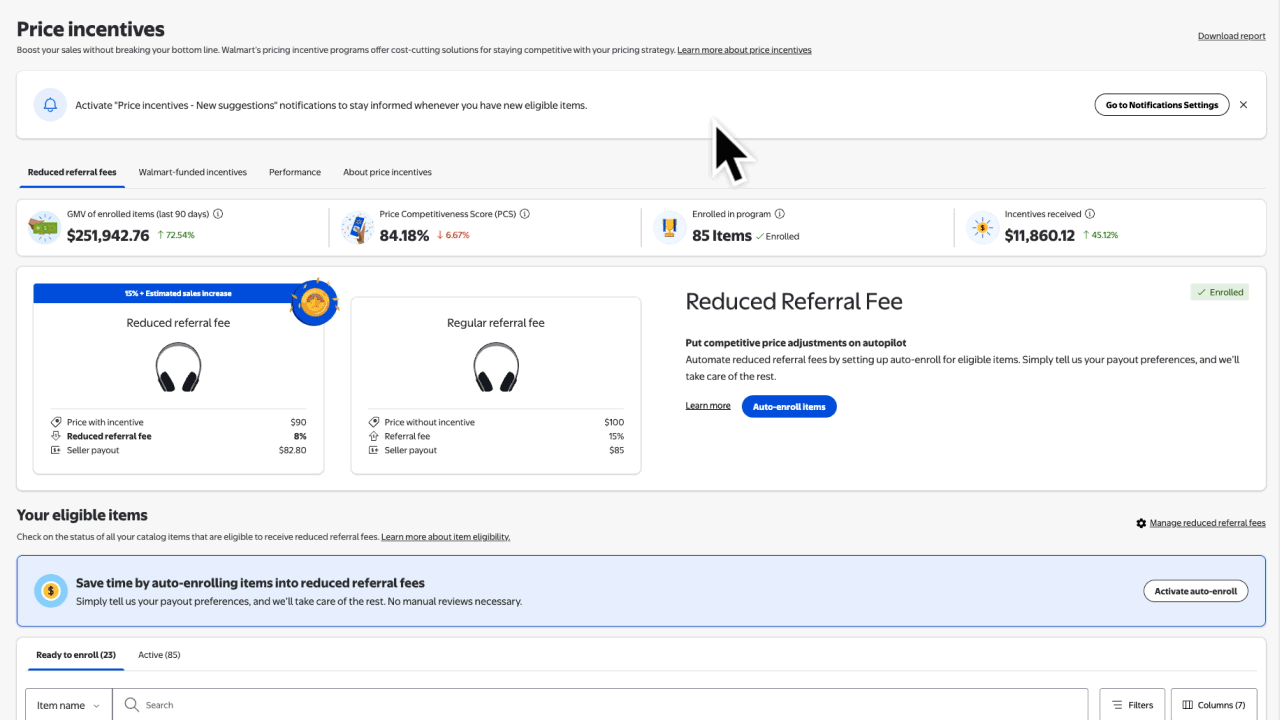Open the Download report link
Image resolution: width=1280 pixels, height=720 pixels.
click(x=1232, y=36)
